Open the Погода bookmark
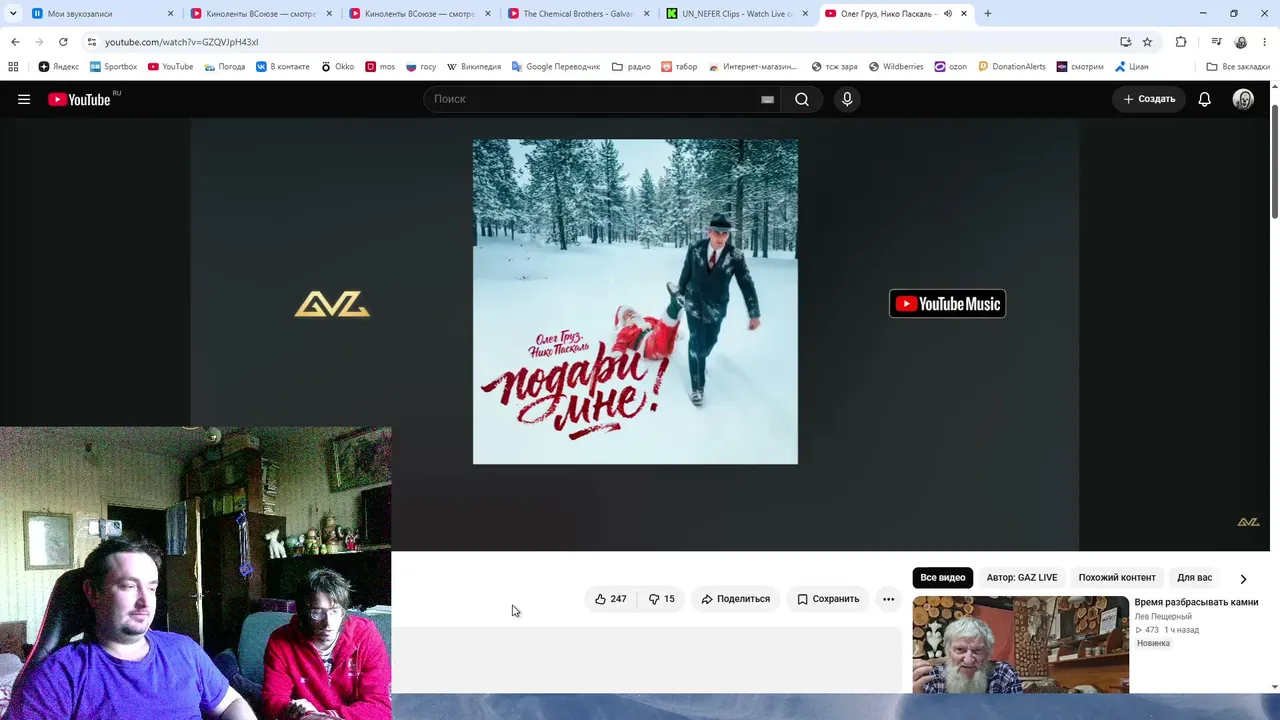The width and height of the screenshot is (1280, 720). click(x=224, y=67)
